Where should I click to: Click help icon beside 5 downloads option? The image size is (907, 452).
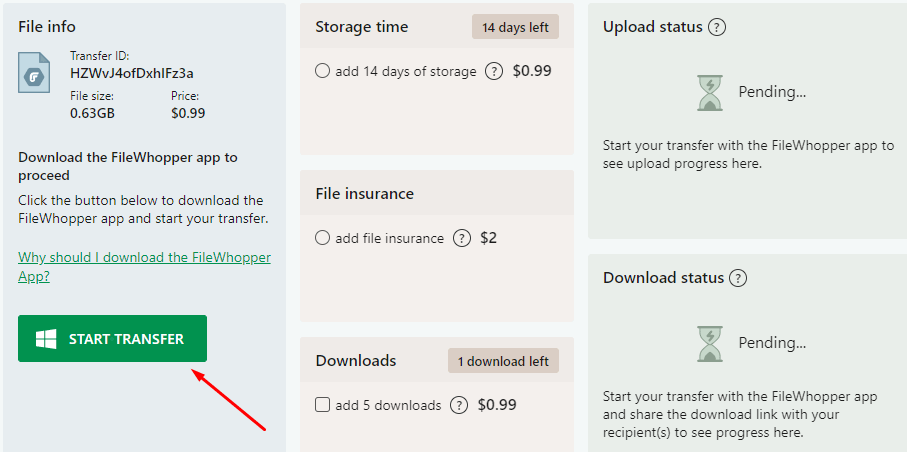tap(459, 405)
